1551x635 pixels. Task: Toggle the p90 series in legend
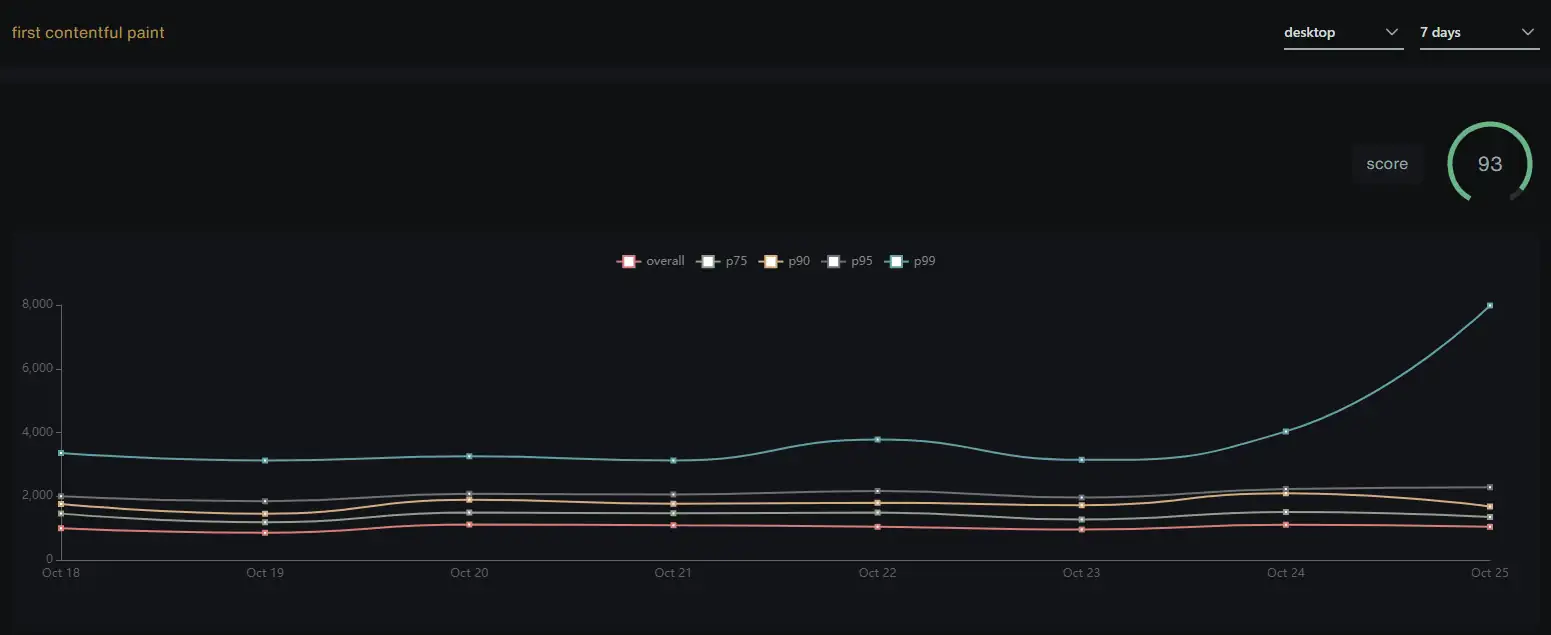tap(785, 261)
